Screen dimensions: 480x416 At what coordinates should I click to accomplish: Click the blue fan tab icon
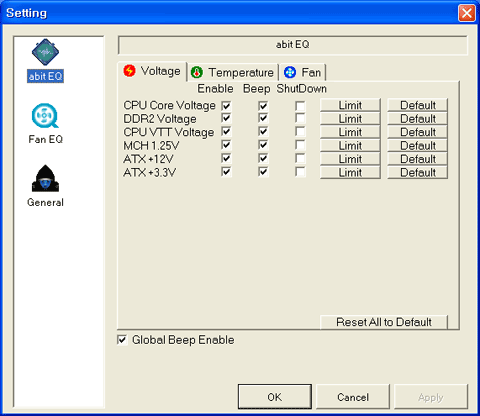(x=290, y=72)
